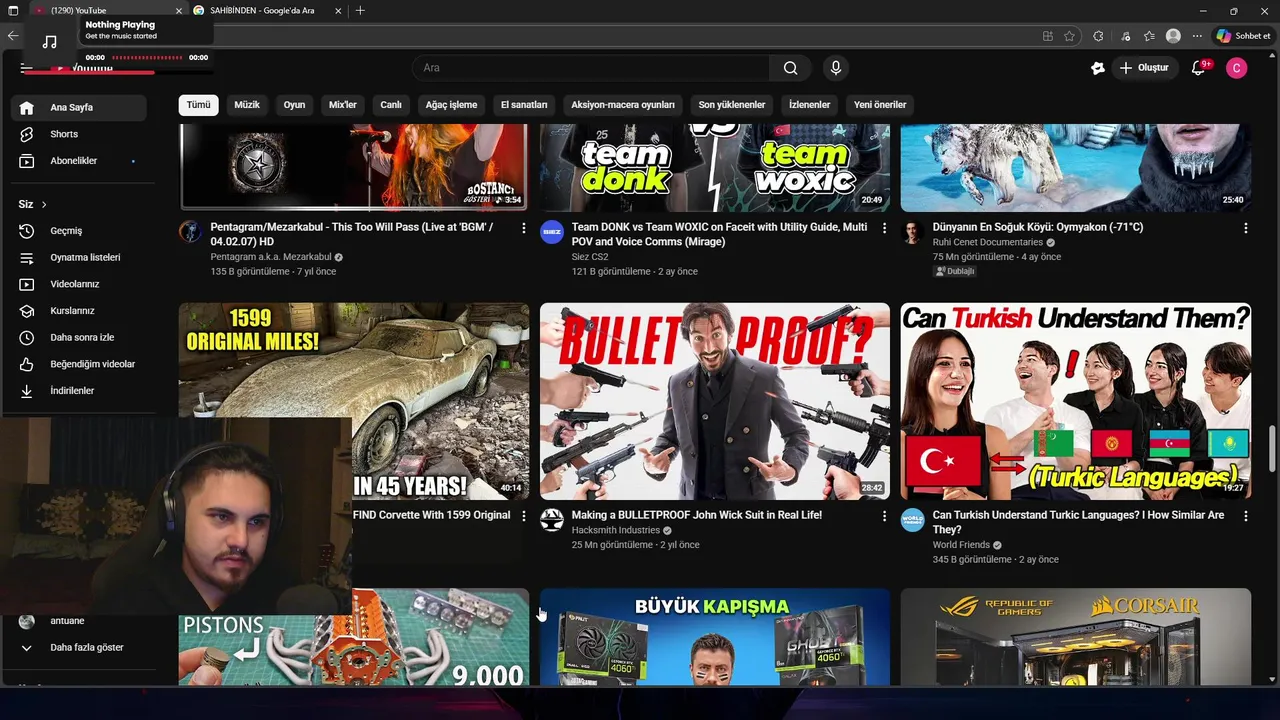Screen dimensions: 1280x720
Task: Open the YouTube hamburger guide menu
Action: coord(26,67)
